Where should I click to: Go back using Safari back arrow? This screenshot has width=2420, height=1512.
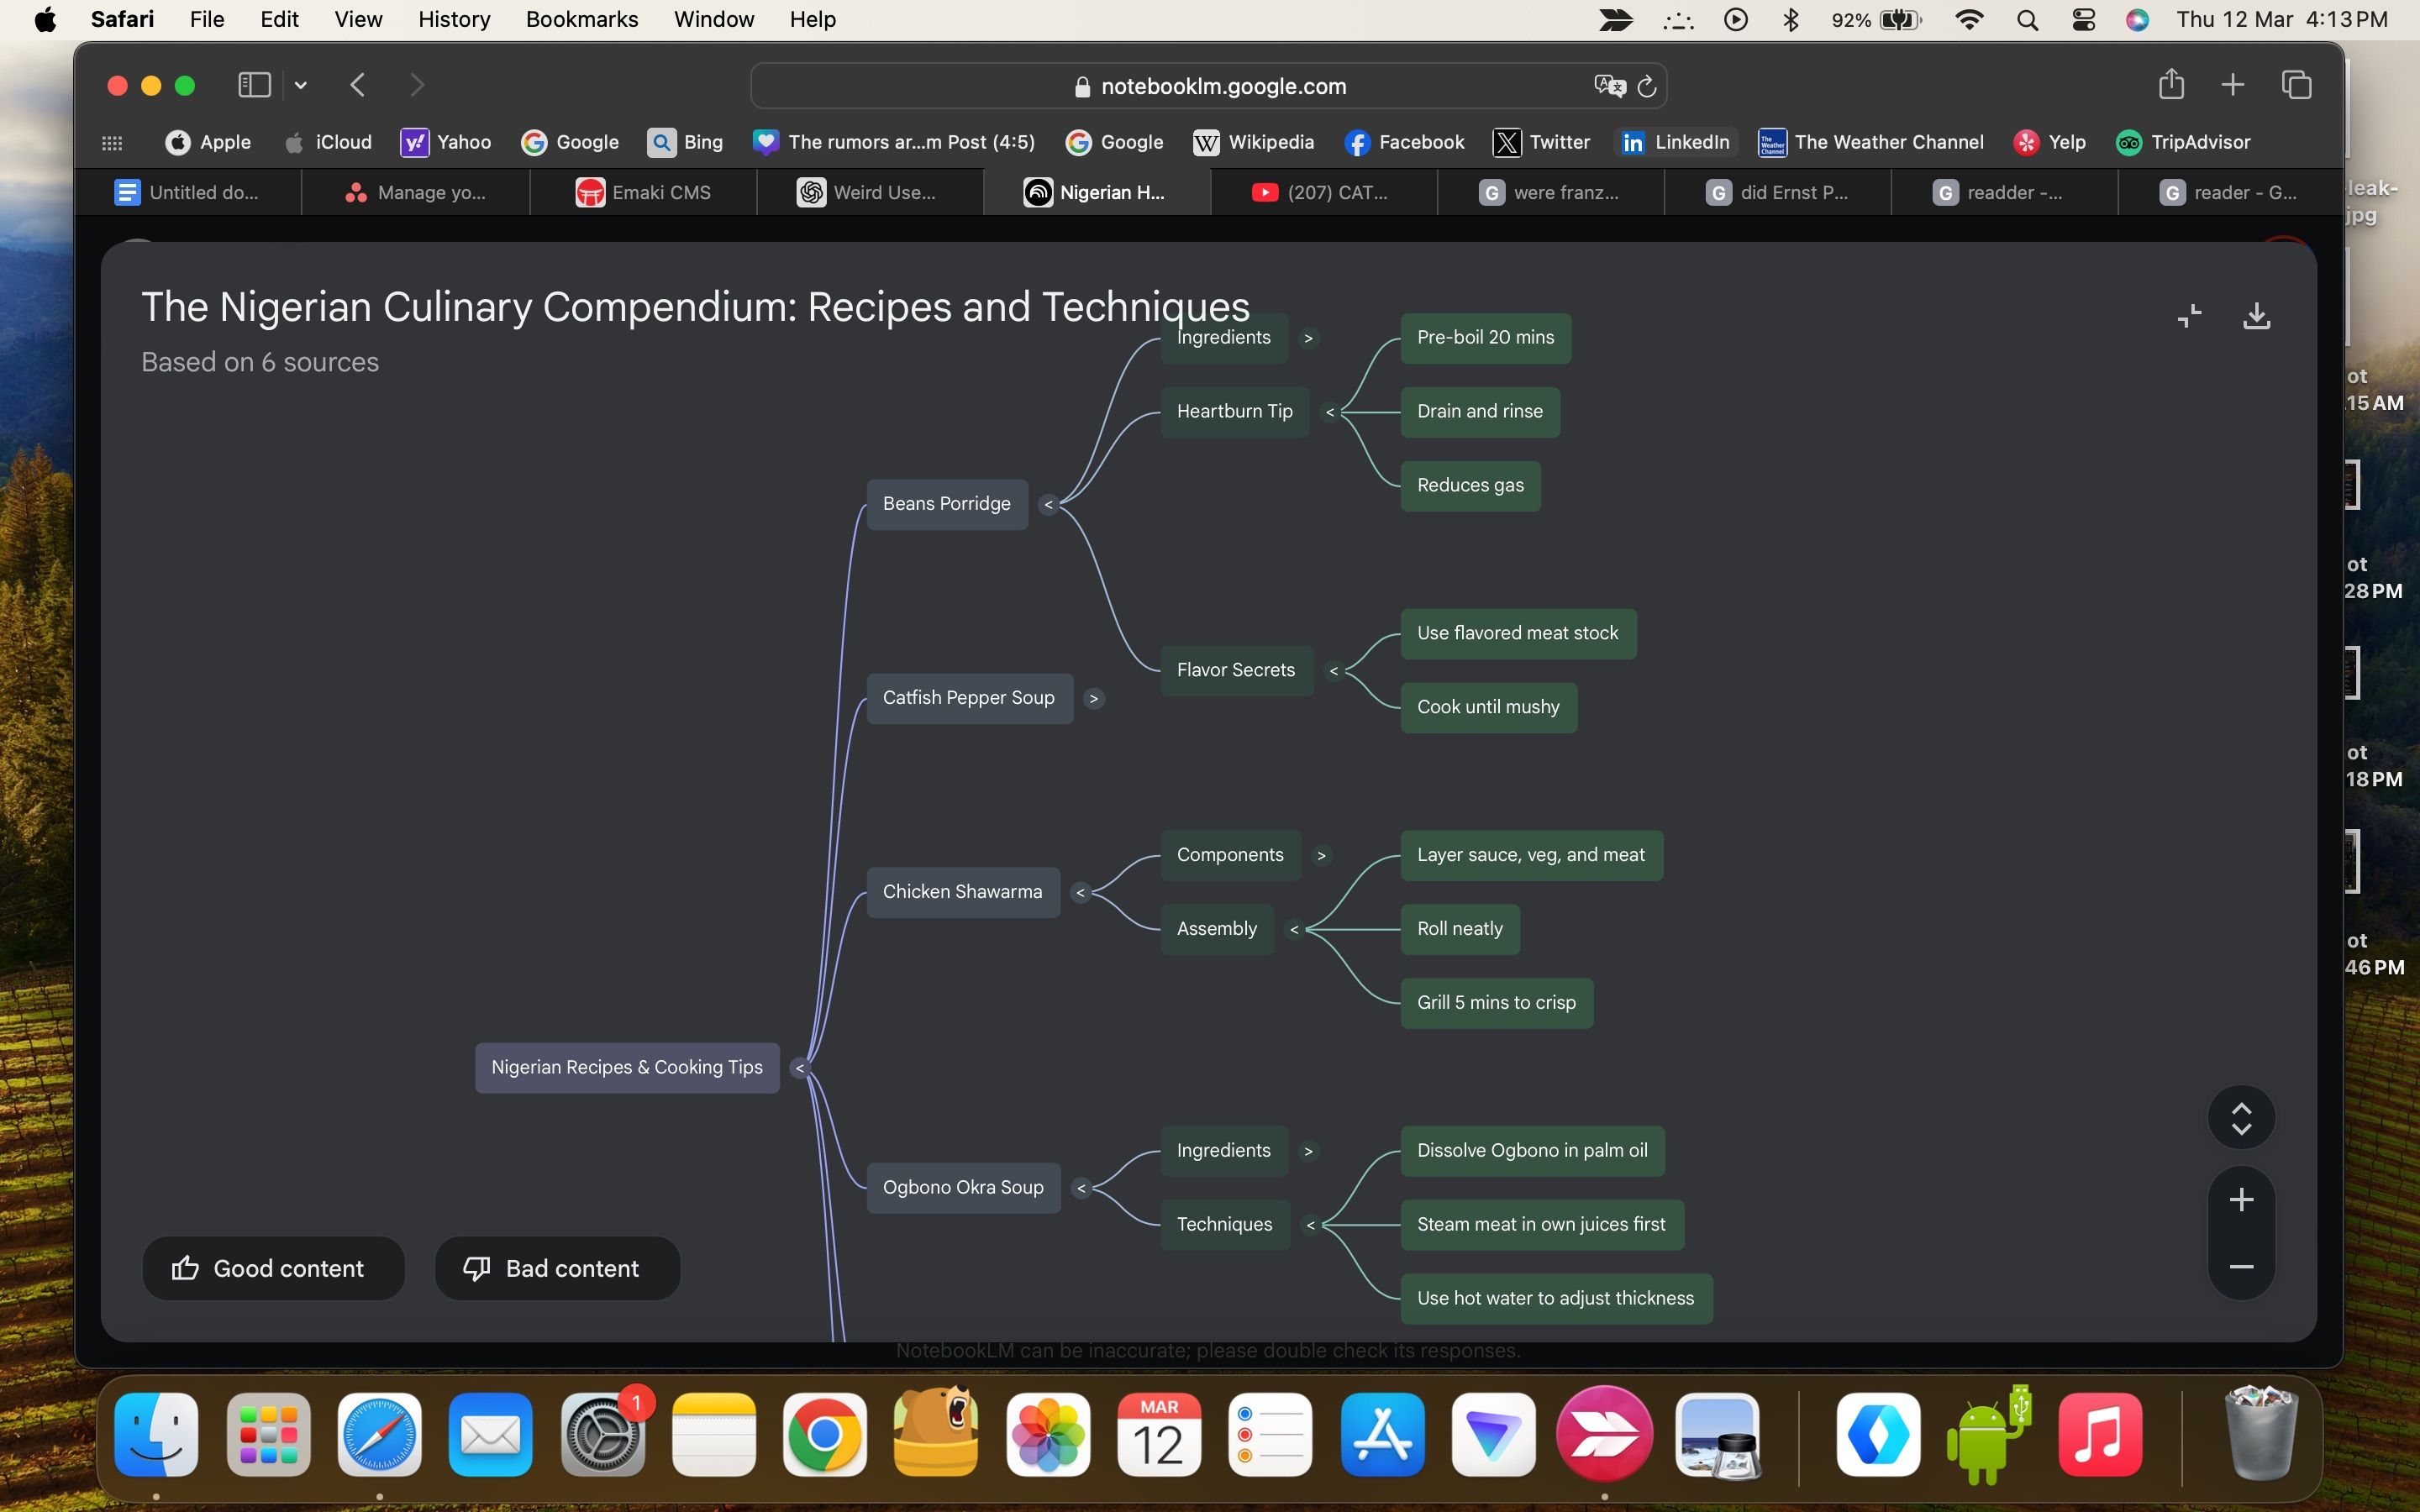[357, 85]
